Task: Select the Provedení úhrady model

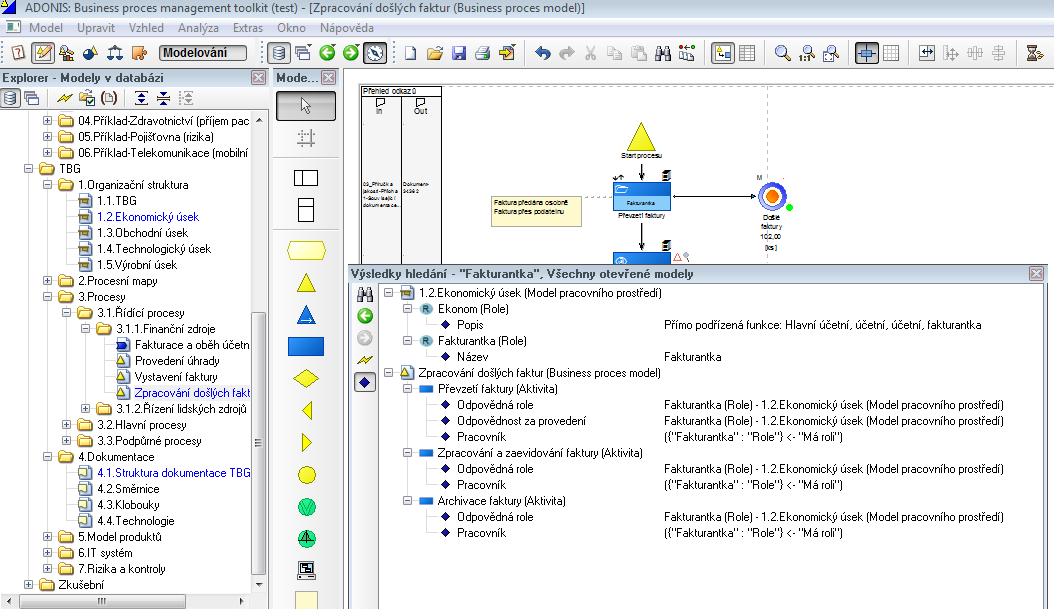Action: (x=177, y=361)
